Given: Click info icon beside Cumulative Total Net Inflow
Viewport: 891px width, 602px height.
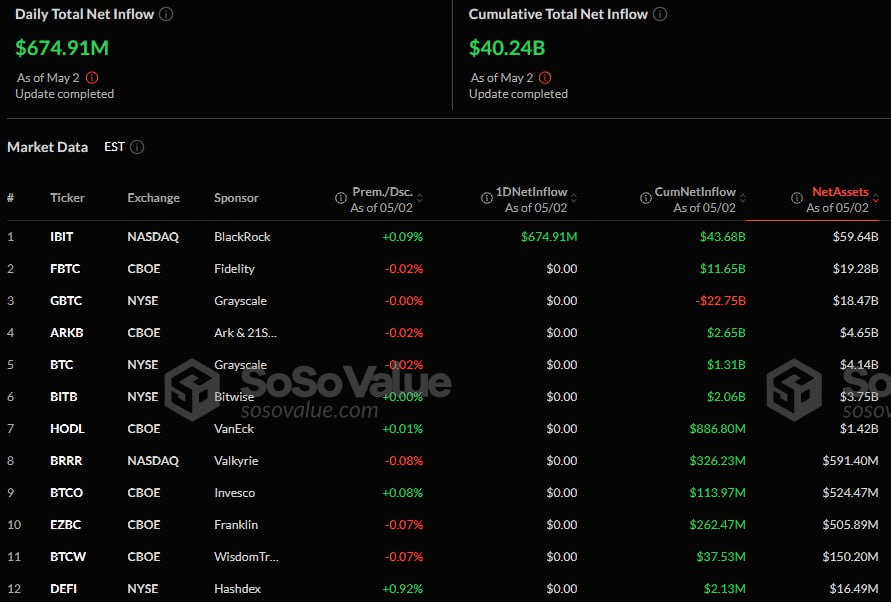Looking at the screenshot, I should click(660, 14).
